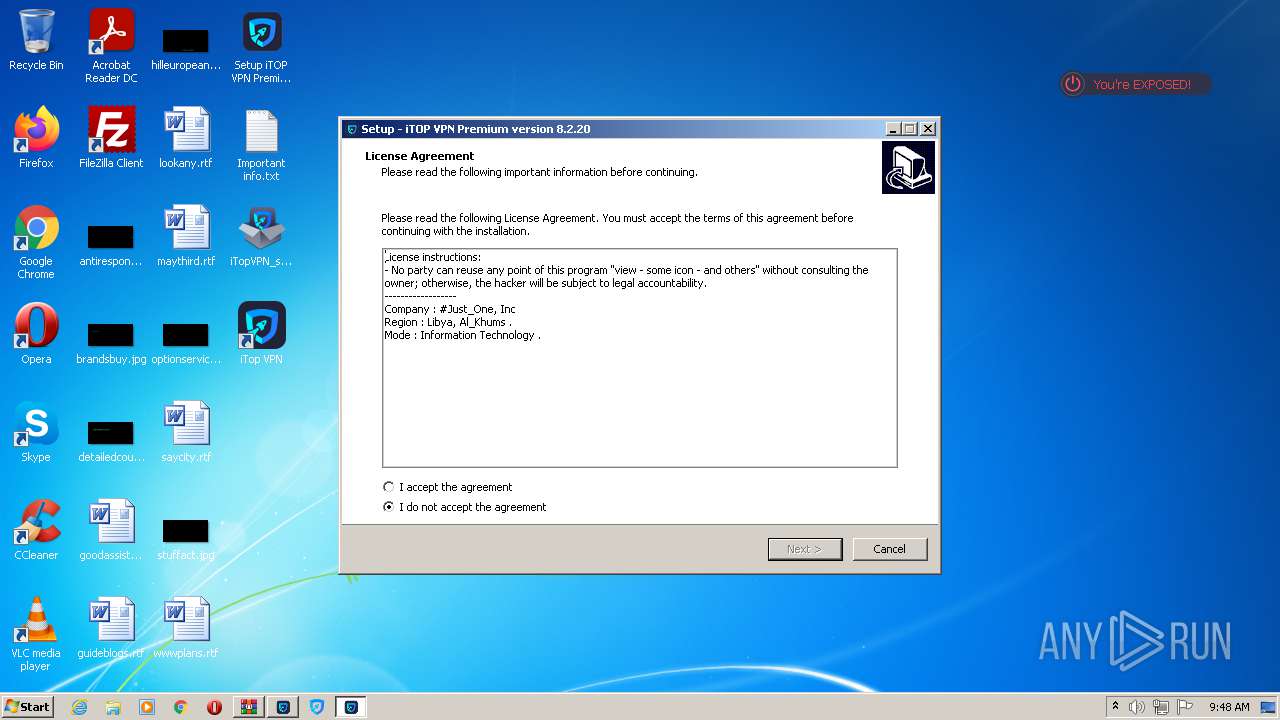Minimize the Setup window
This screenshot has height=720, width=1280.
point(893,129)
